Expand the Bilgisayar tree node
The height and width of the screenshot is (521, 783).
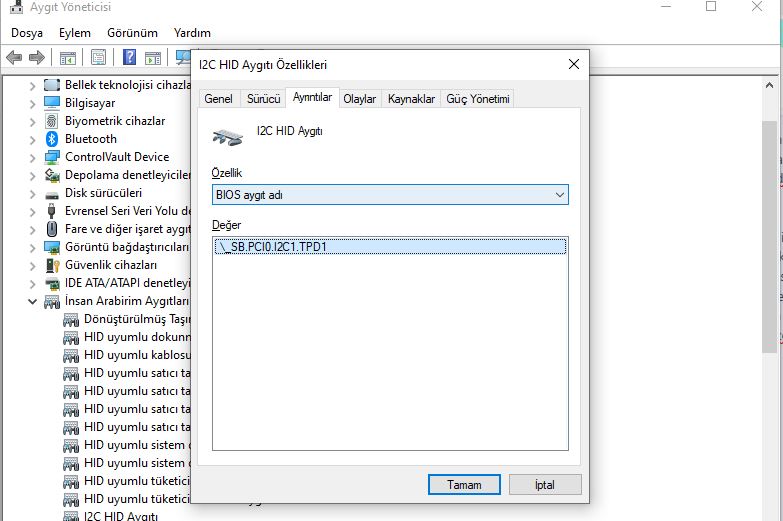[x=32, y=104]
